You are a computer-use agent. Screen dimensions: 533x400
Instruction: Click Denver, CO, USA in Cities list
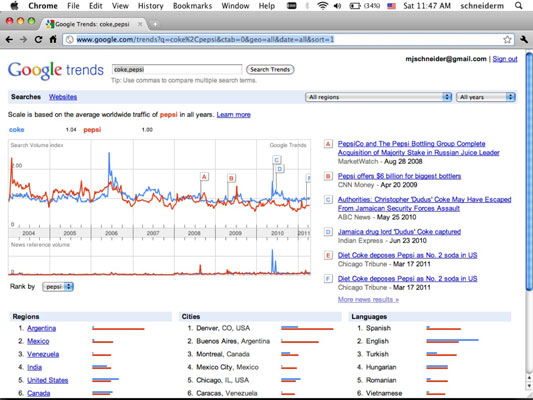223,328
